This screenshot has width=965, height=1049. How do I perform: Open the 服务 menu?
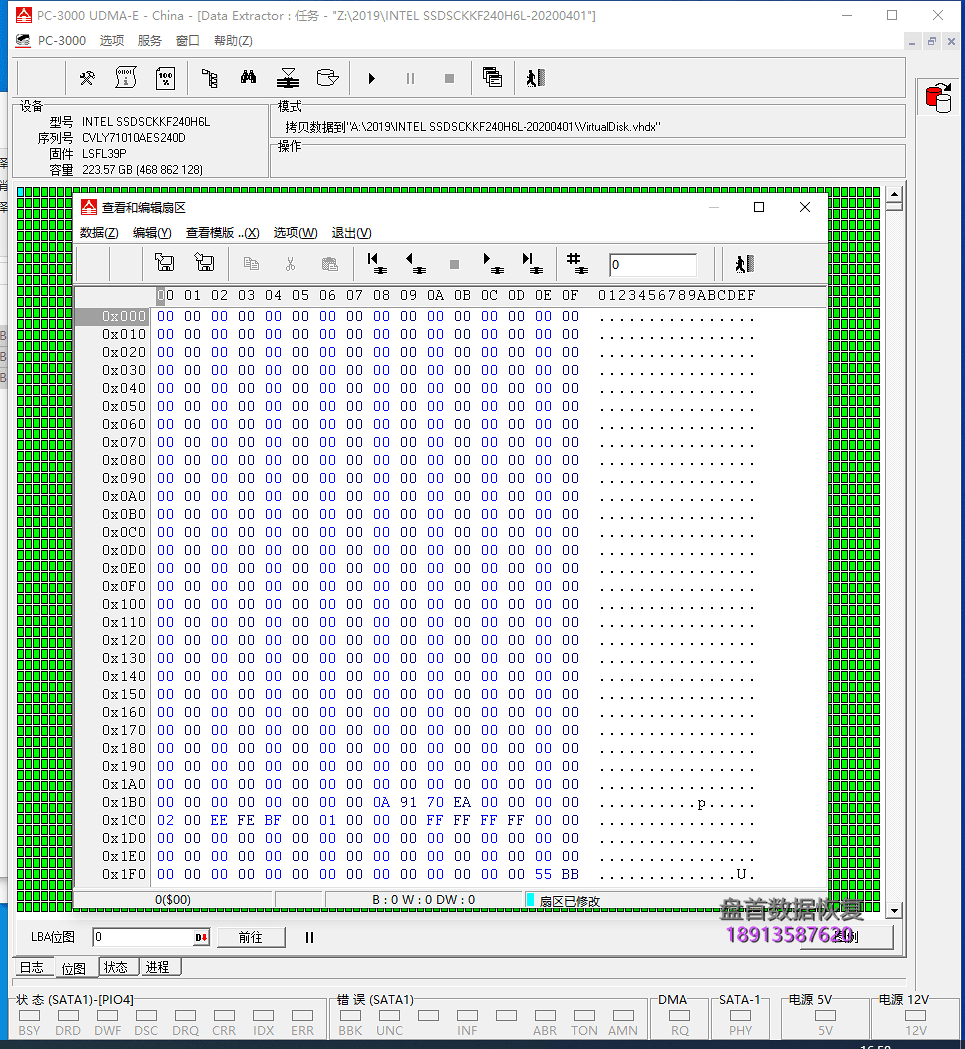[x=149, y=41]
